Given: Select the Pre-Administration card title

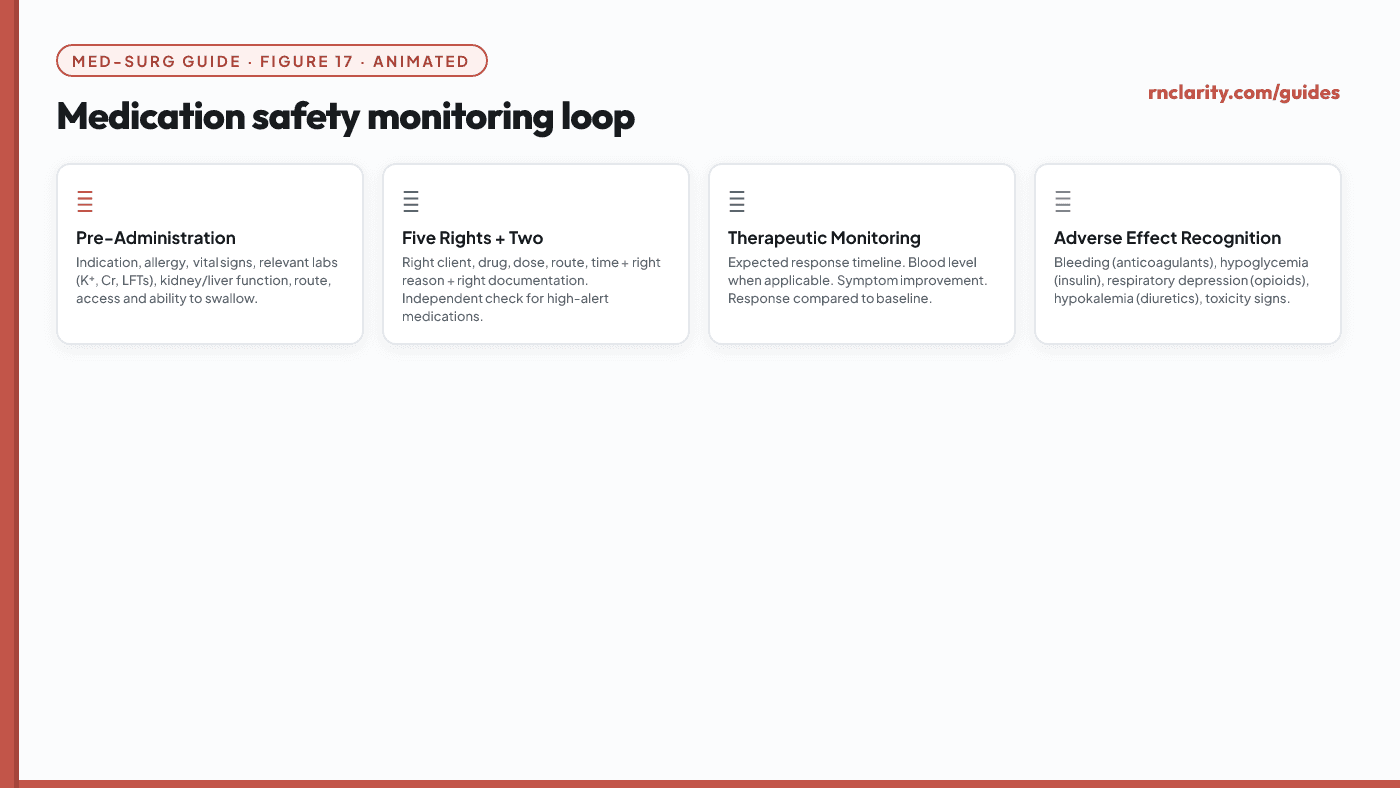Looking at the screenshot, I should coord(156,238).
